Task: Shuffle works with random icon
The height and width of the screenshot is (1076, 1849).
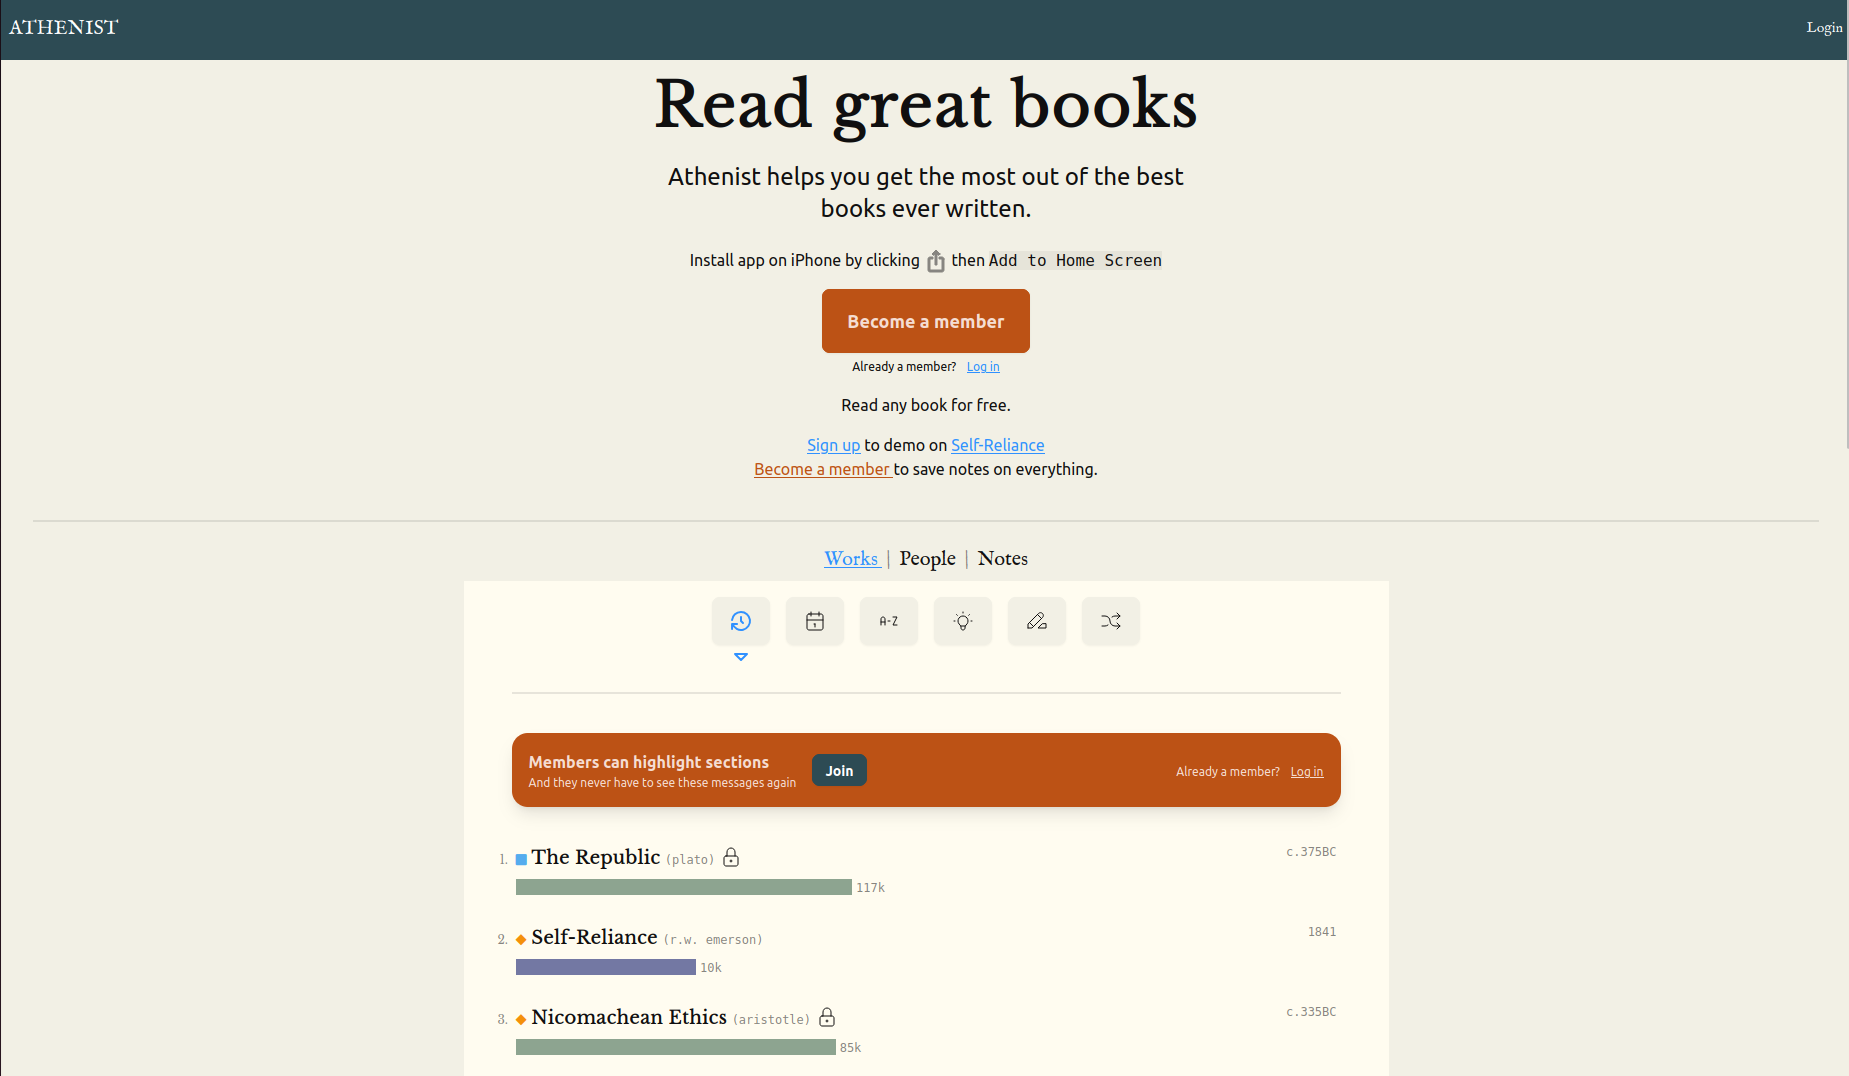Action: (x=1111, y=621)
